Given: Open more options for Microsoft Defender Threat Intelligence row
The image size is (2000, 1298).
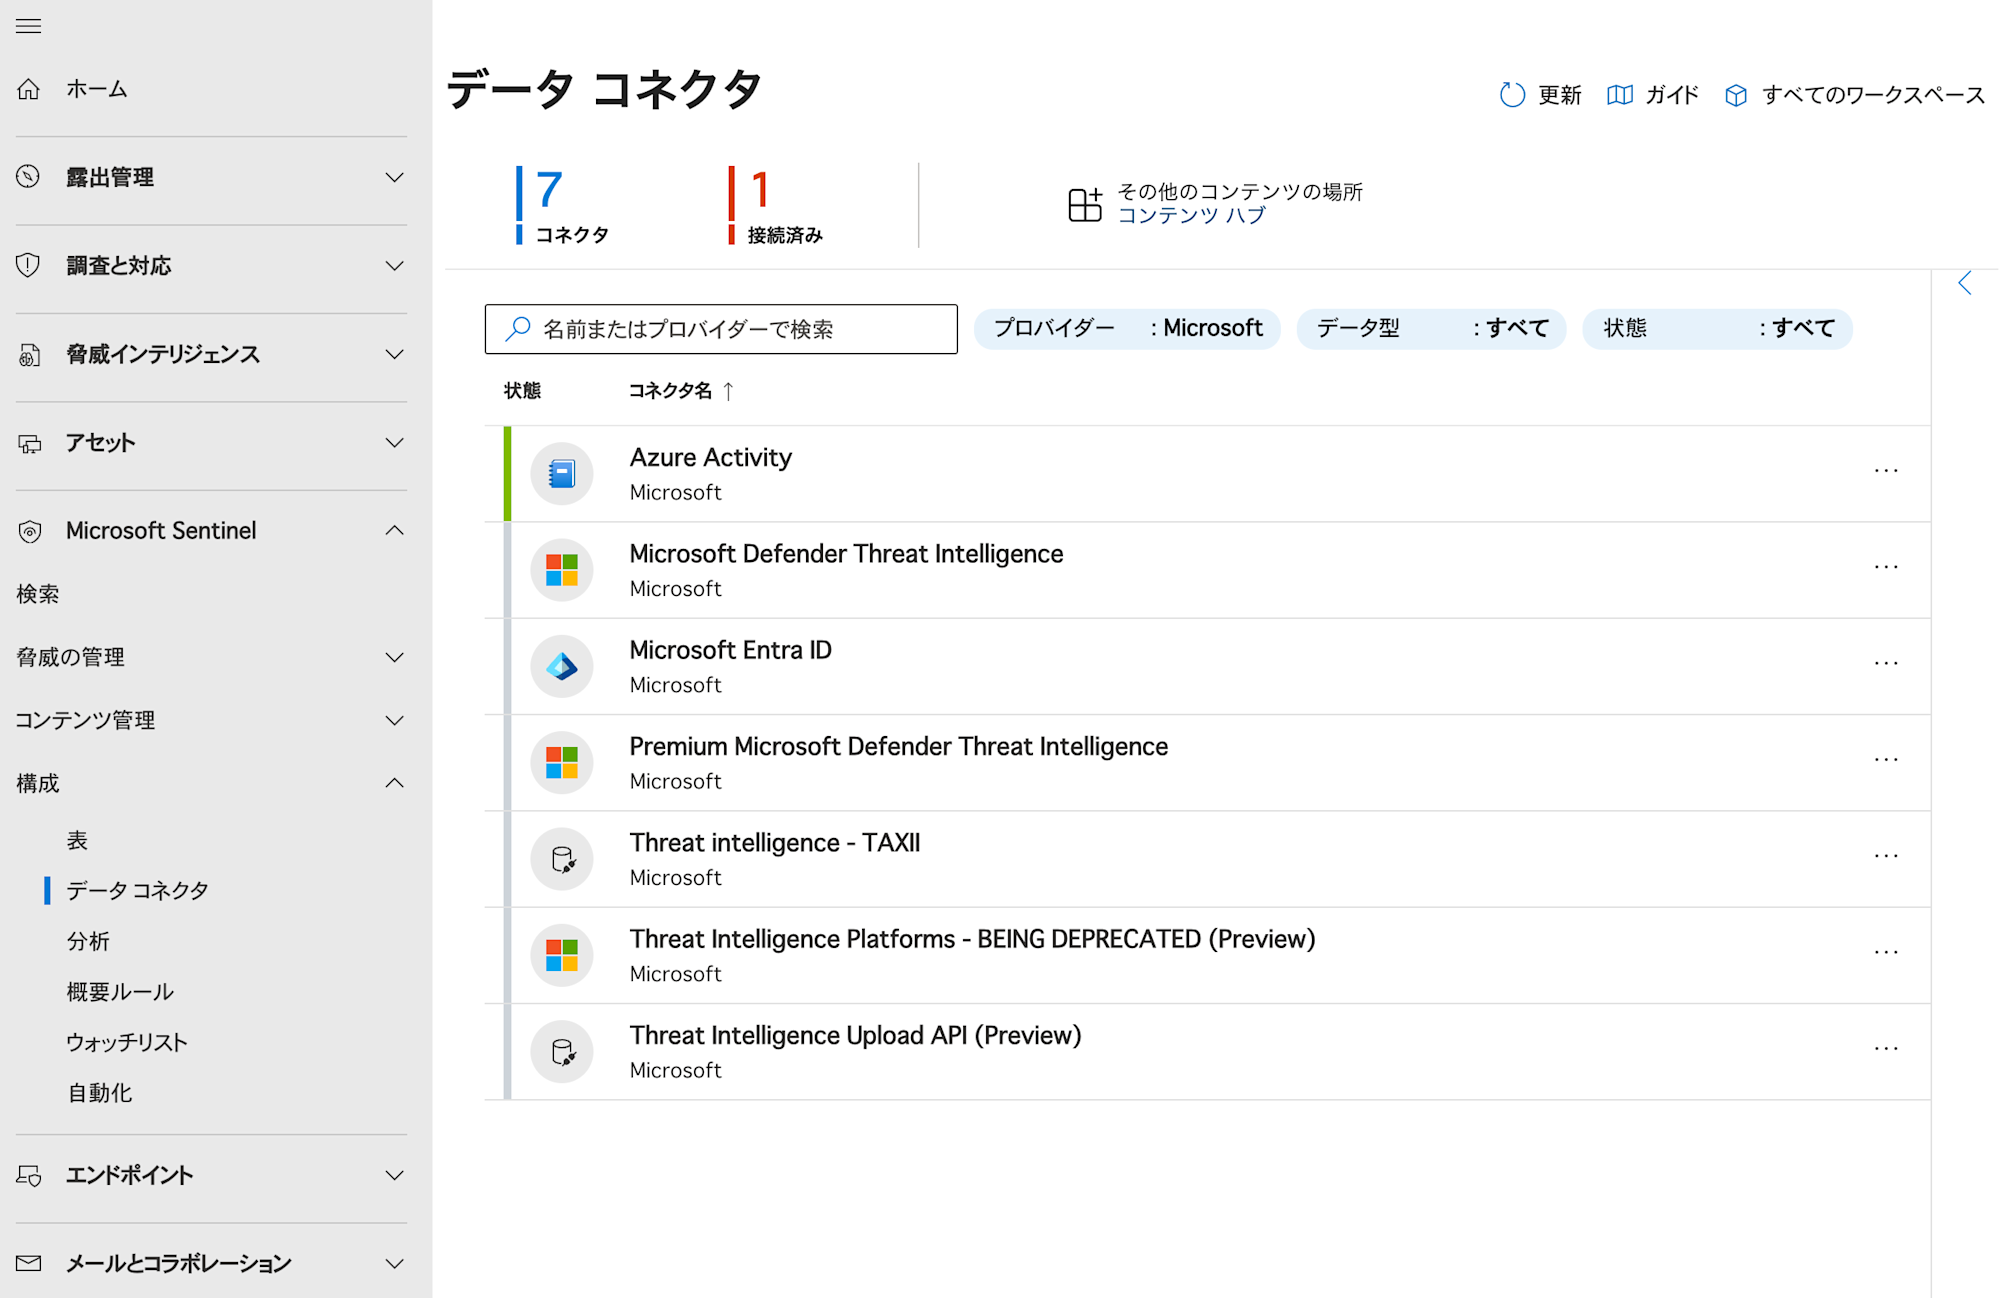Looking at the screenshot, I should pyautogui.click(x=1886, y=567).
